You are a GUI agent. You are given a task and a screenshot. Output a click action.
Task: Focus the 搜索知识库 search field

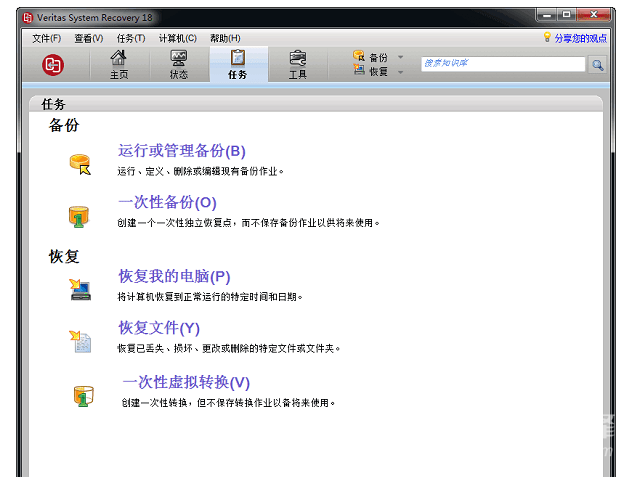click(503, 64)
